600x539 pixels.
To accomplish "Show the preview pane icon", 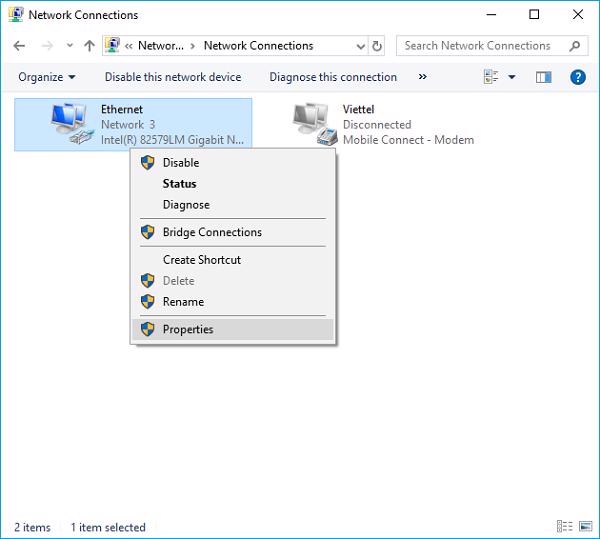I will click(x=544, y=77).
